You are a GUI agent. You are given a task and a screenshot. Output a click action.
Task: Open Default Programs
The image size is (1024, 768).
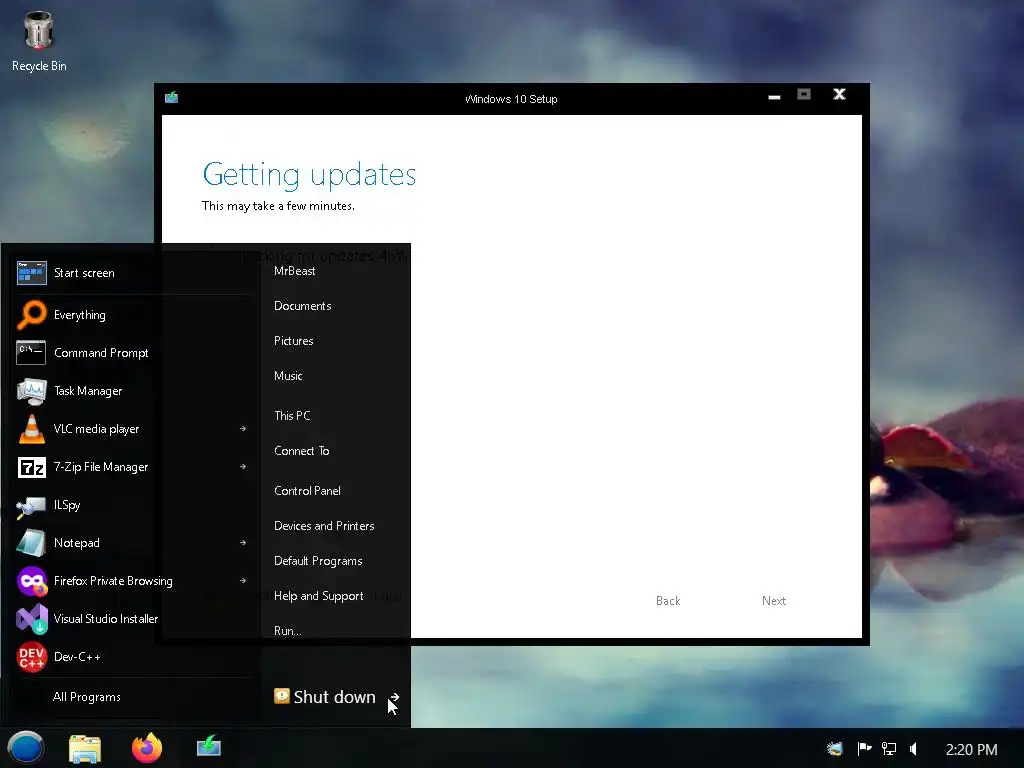[x=318, y=561]
